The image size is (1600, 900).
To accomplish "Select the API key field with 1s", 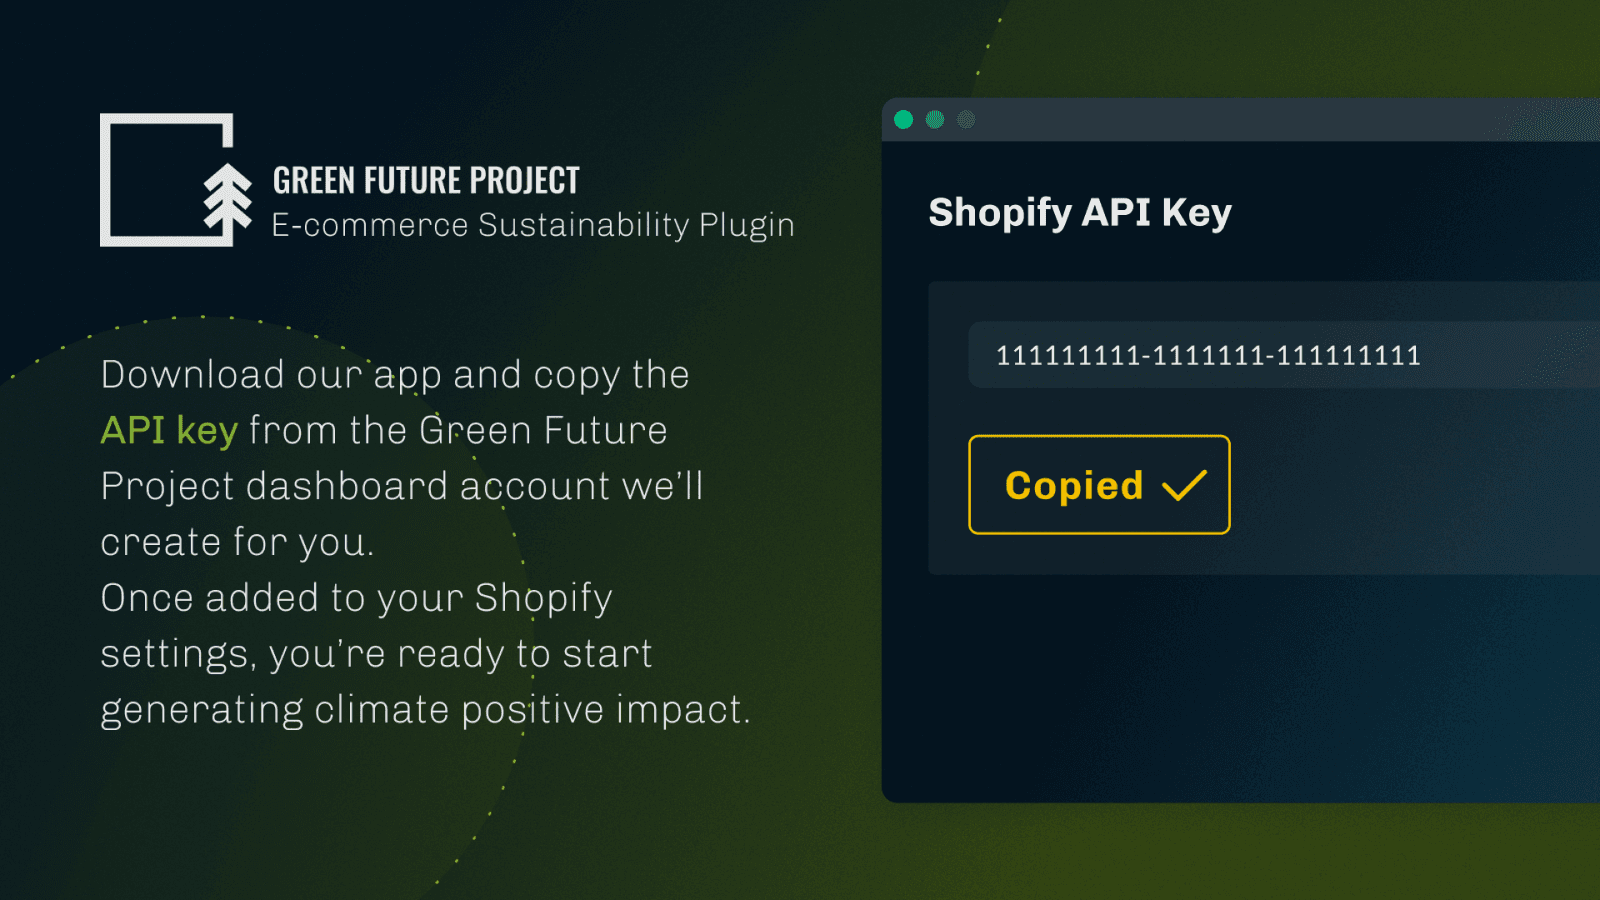I will click(x=1208, y=355).
